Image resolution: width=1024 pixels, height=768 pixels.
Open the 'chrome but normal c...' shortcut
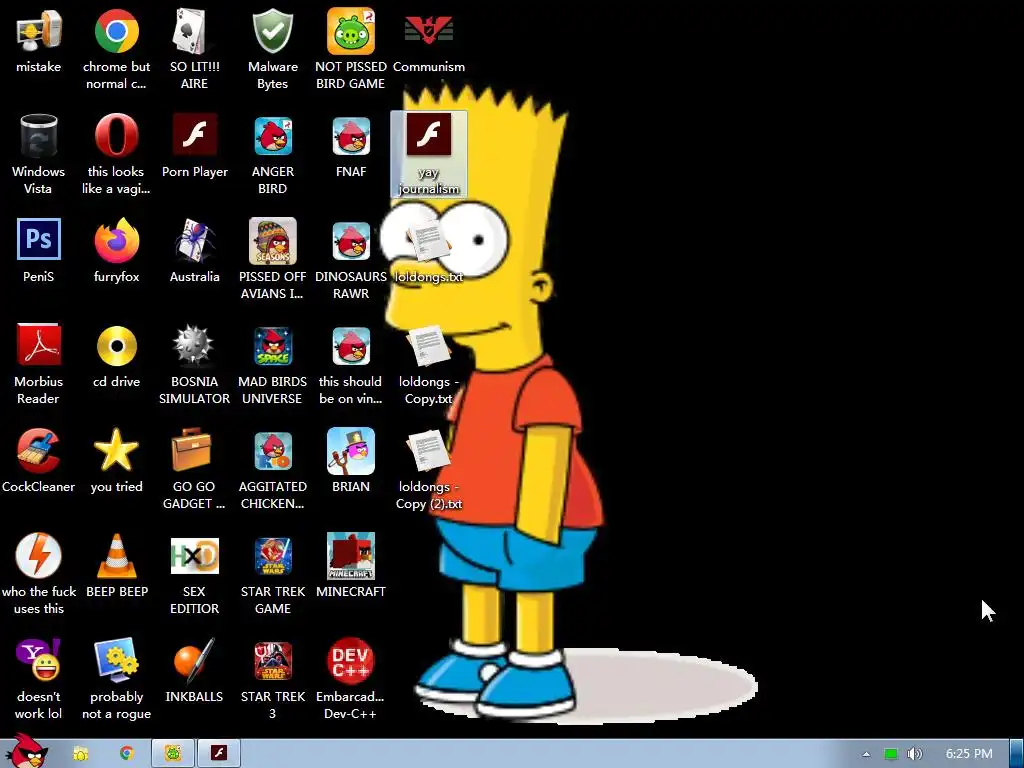pos(116,31)
